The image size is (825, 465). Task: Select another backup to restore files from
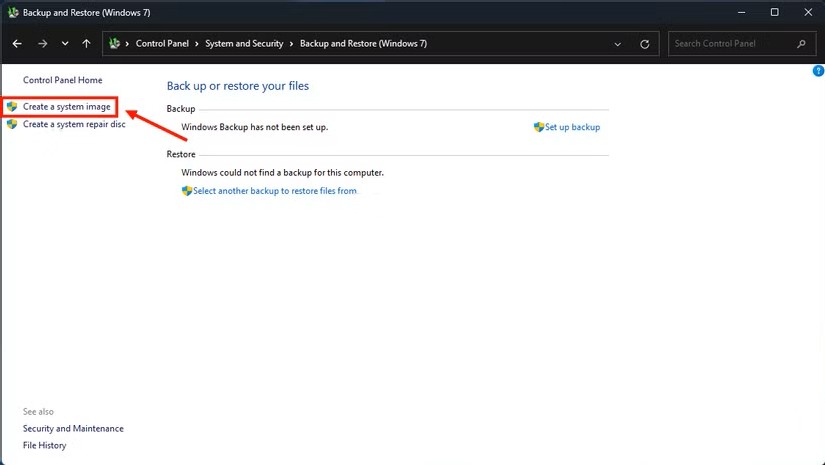click(274, 191)
